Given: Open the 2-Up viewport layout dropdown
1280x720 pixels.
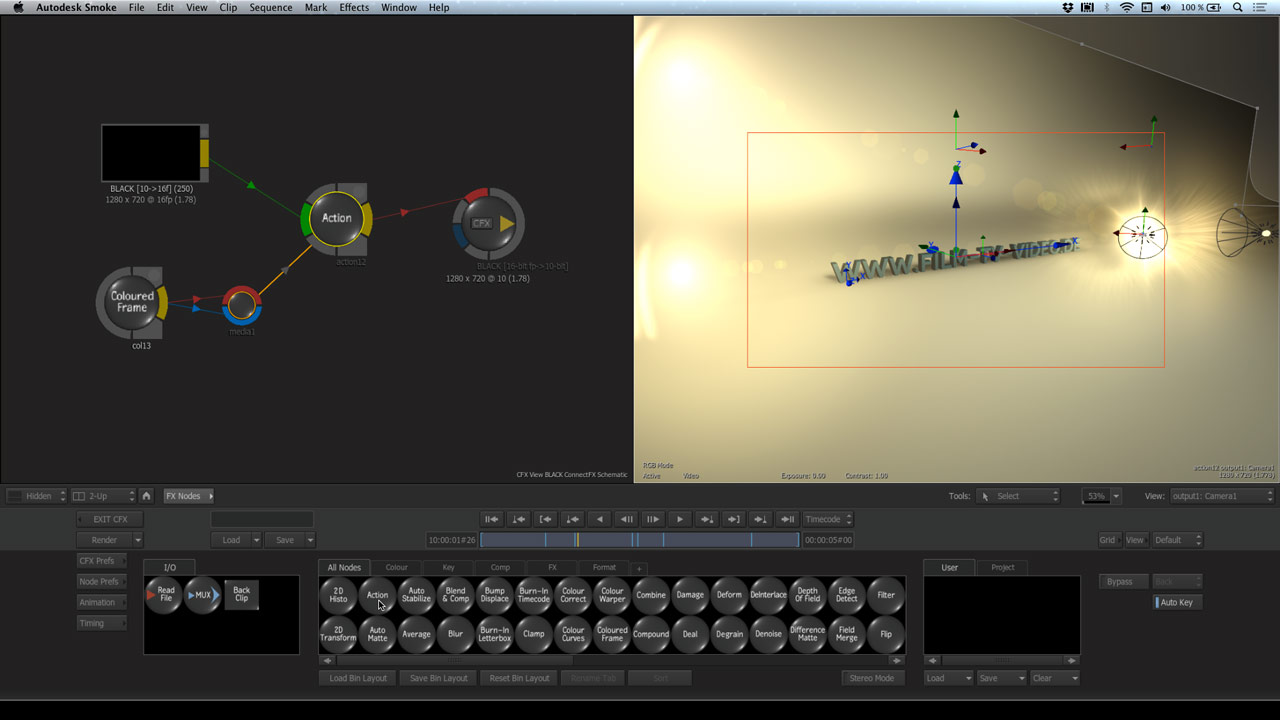Looking at the screenshot, I should 103,496.
